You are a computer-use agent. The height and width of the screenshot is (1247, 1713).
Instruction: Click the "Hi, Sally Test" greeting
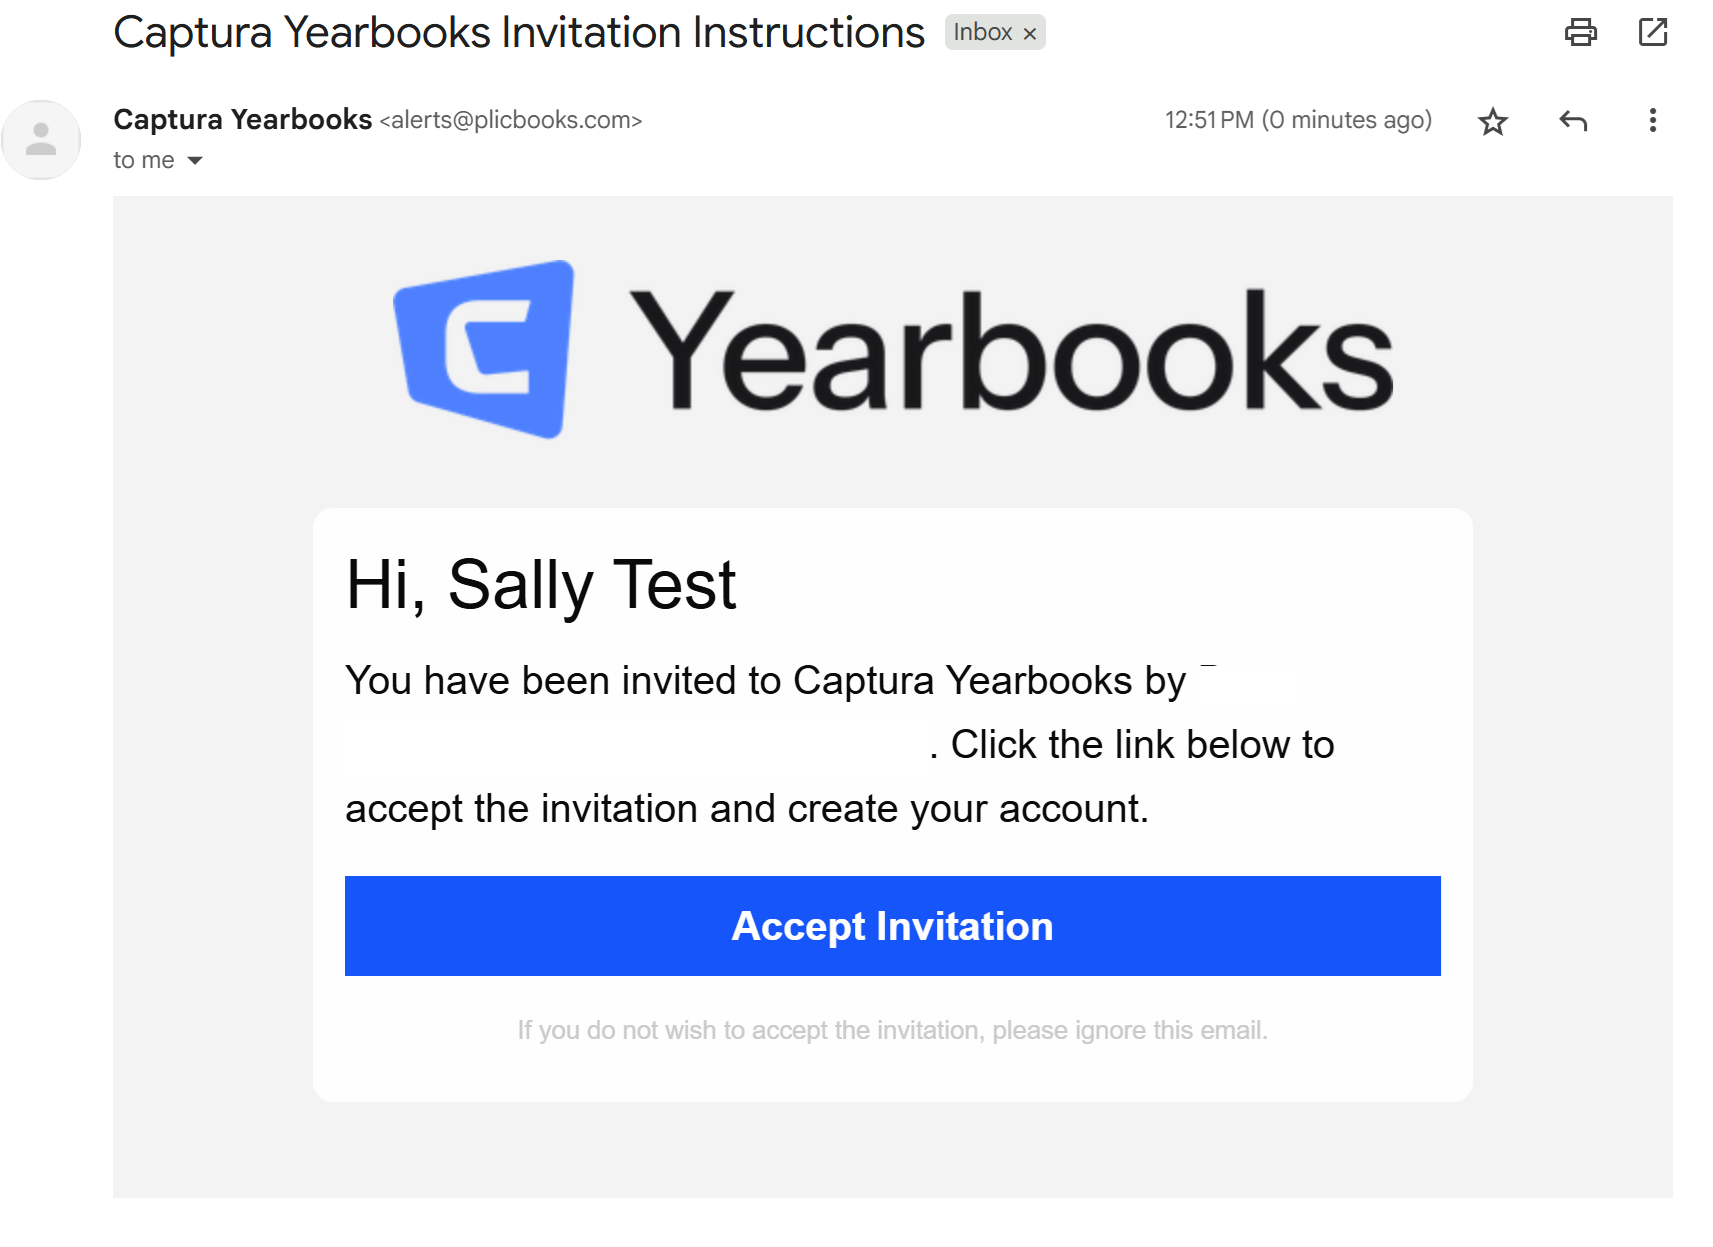[x=541, y=585]
